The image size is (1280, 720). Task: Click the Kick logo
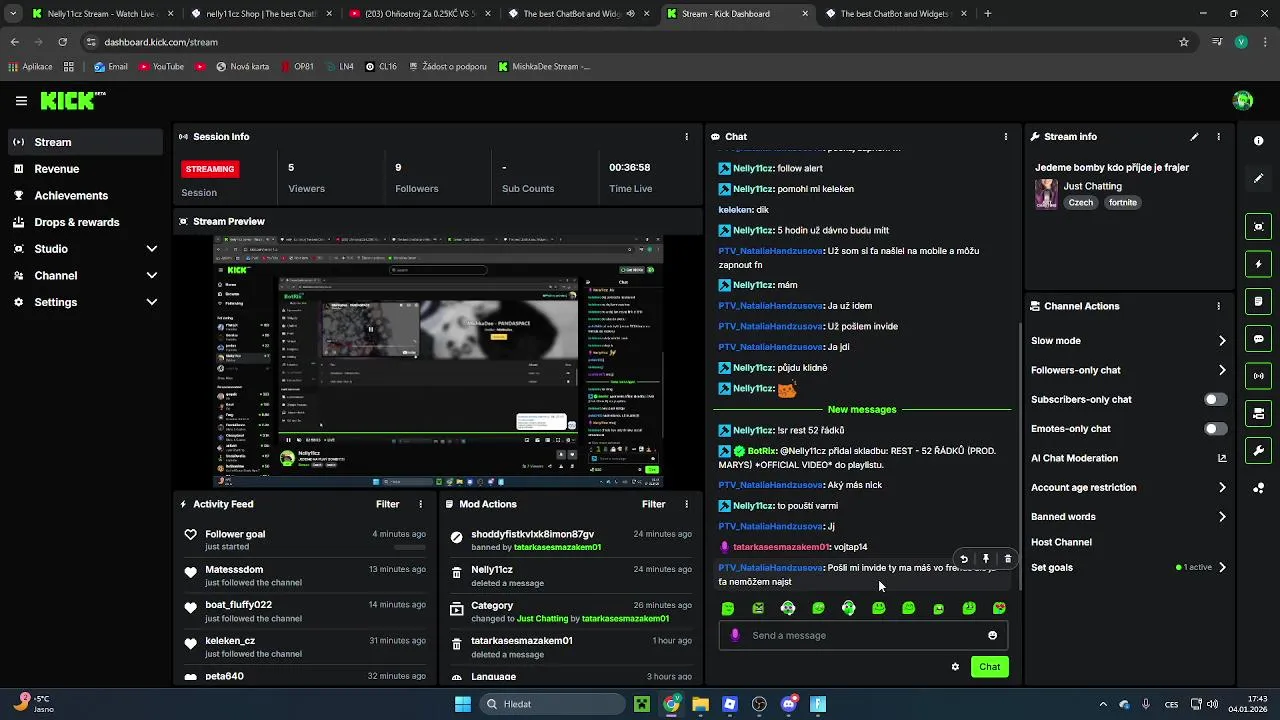72,100
